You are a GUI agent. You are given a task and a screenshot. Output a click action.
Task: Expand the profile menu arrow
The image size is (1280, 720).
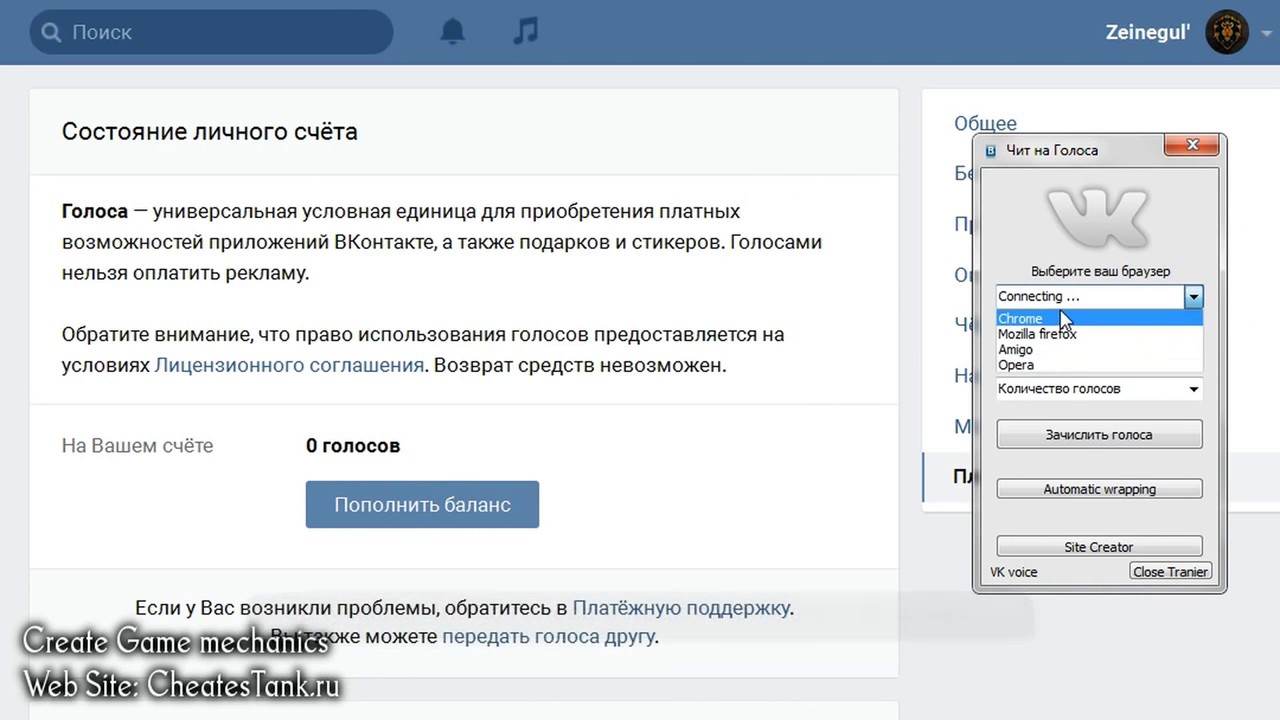tap(1266, 33)
